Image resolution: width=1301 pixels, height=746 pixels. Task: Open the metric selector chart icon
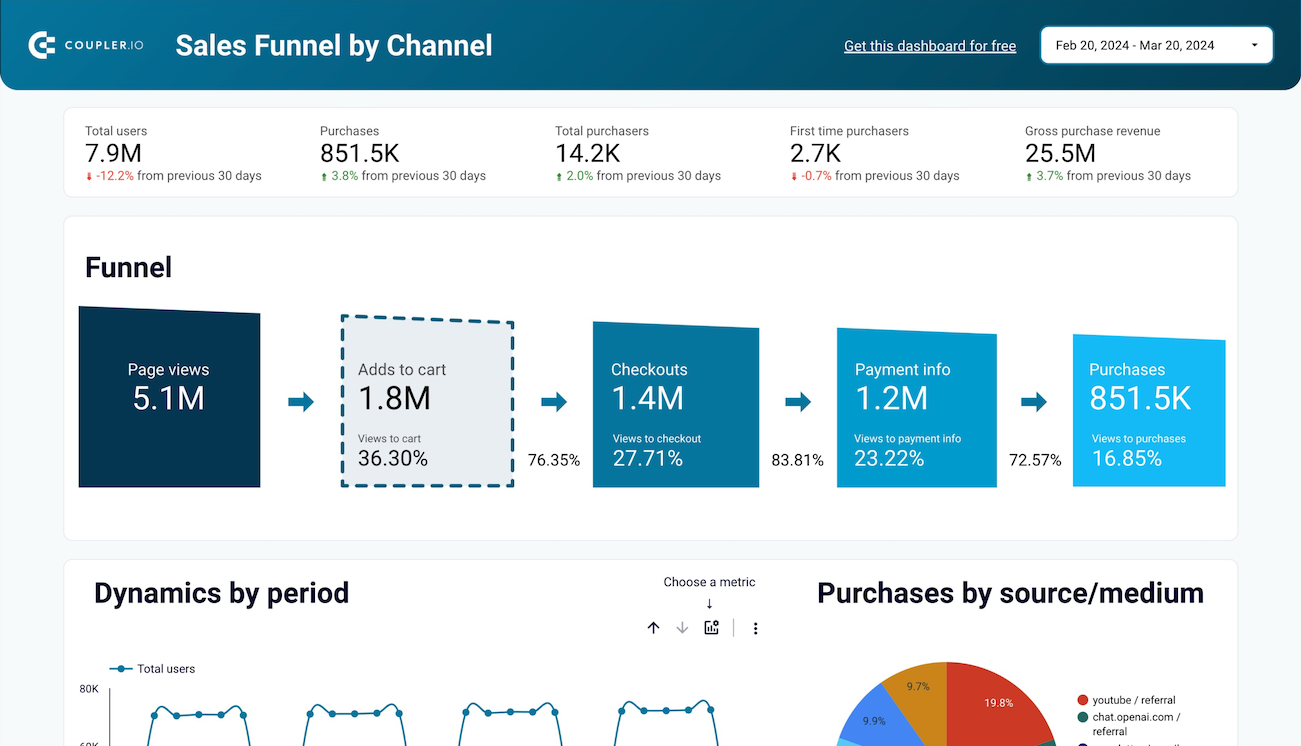pos(711,628)
